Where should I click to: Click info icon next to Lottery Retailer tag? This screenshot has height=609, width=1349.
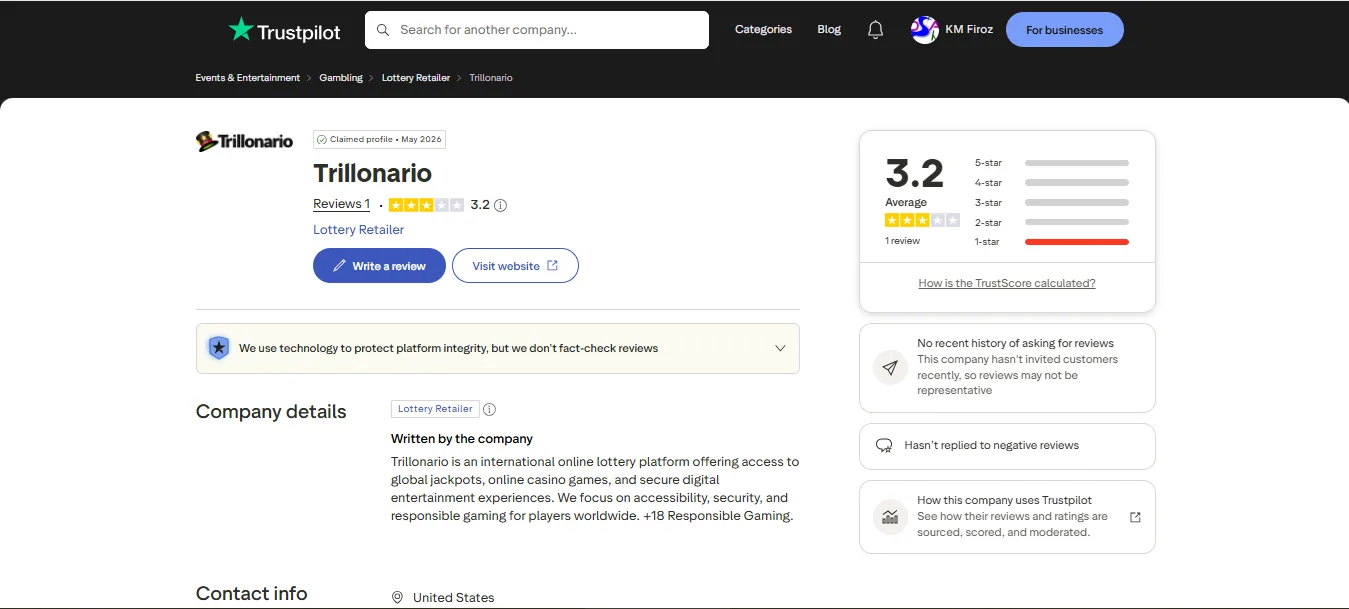pos(489,409)
